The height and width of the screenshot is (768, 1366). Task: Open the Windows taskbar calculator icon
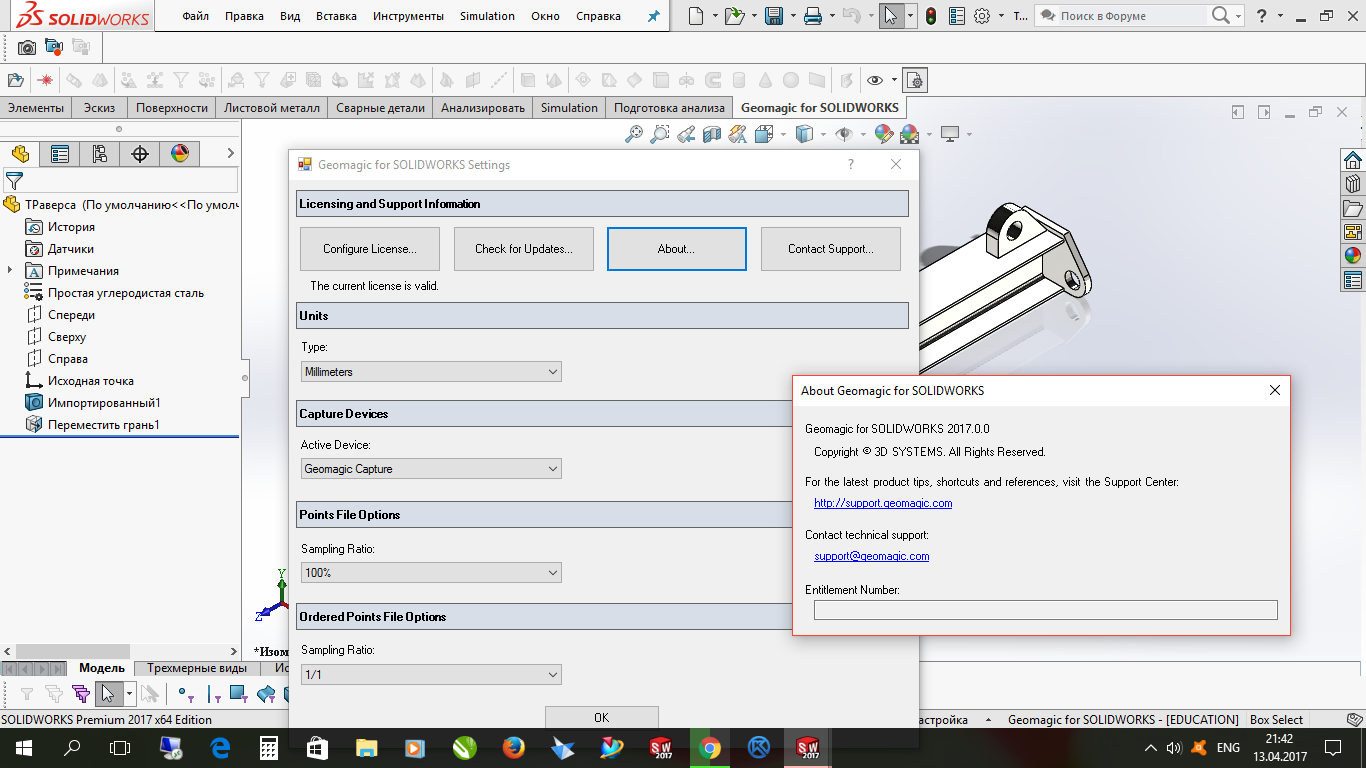point(269,748)
